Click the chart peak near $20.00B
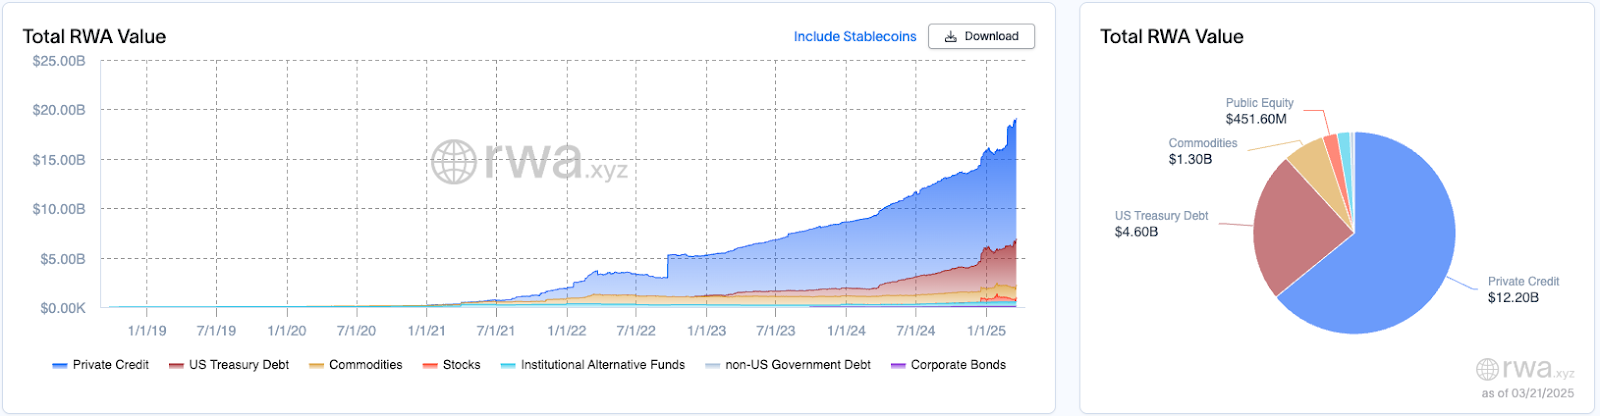This screenshot has height=416, width=1600. [1015, 121]
